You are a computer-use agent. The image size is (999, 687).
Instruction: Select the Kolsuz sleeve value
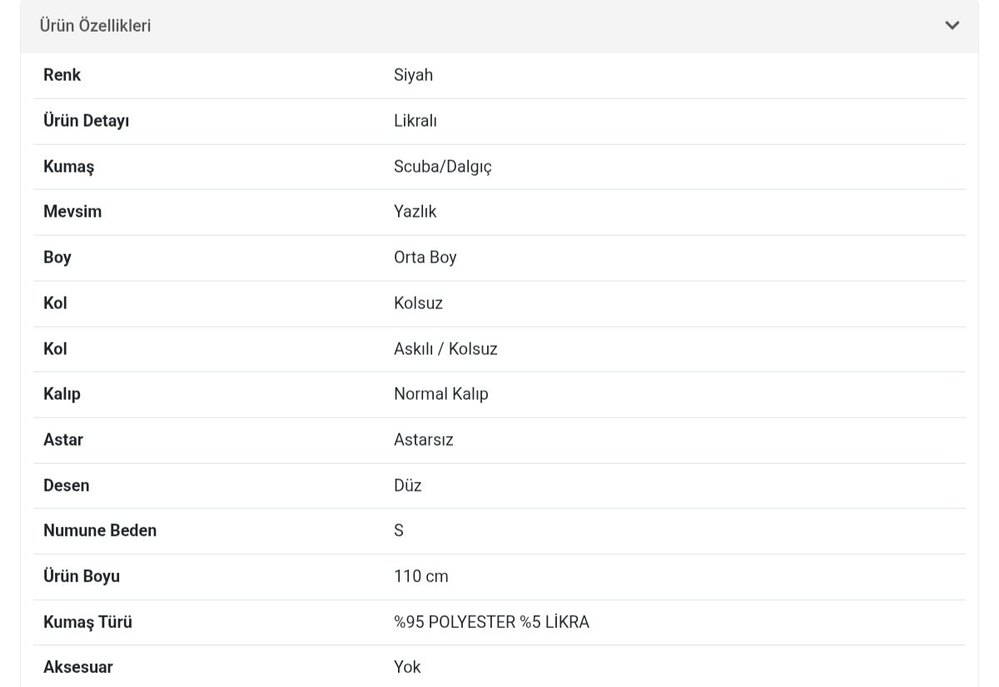419,302
